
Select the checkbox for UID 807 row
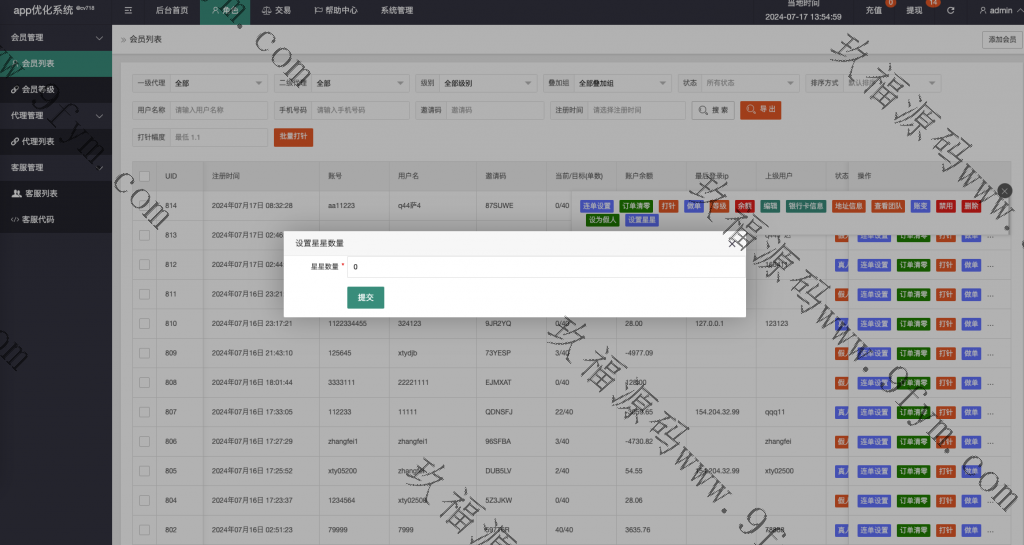coord(144,412)
